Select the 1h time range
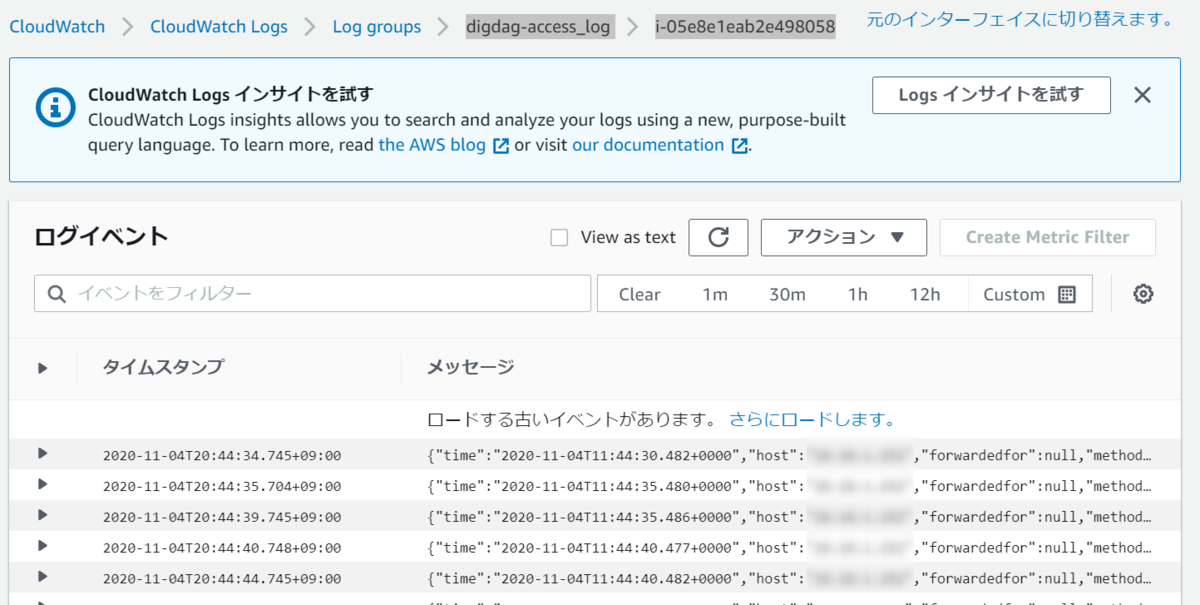The width and height of the screenshot is (1200, 605). pyautogui.click(x=858, y=294)
